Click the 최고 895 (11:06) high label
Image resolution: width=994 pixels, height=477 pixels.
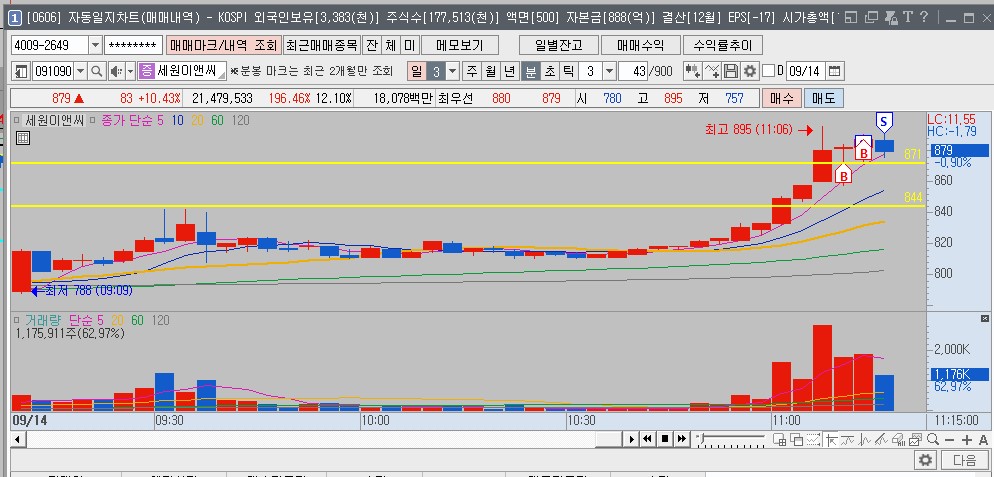748,130
